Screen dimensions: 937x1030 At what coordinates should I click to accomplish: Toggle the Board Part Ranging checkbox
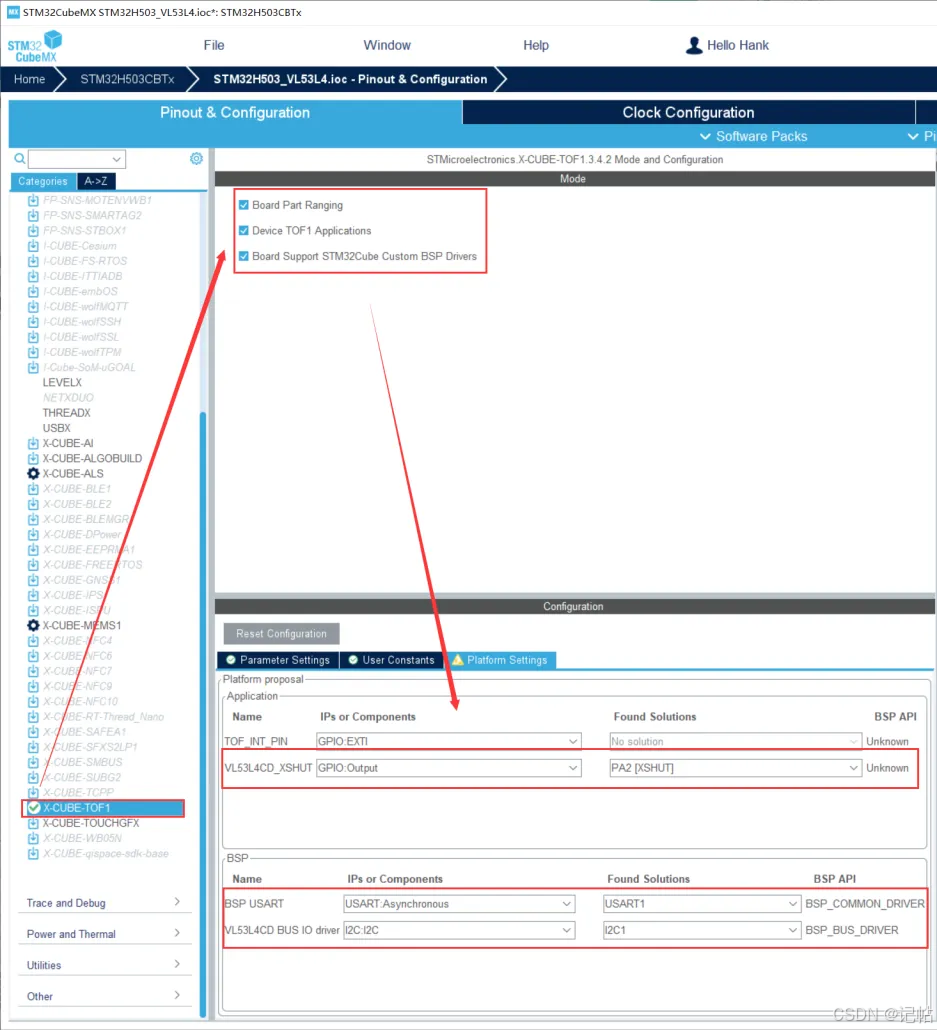pyautogui.click(x=244, y=205)
